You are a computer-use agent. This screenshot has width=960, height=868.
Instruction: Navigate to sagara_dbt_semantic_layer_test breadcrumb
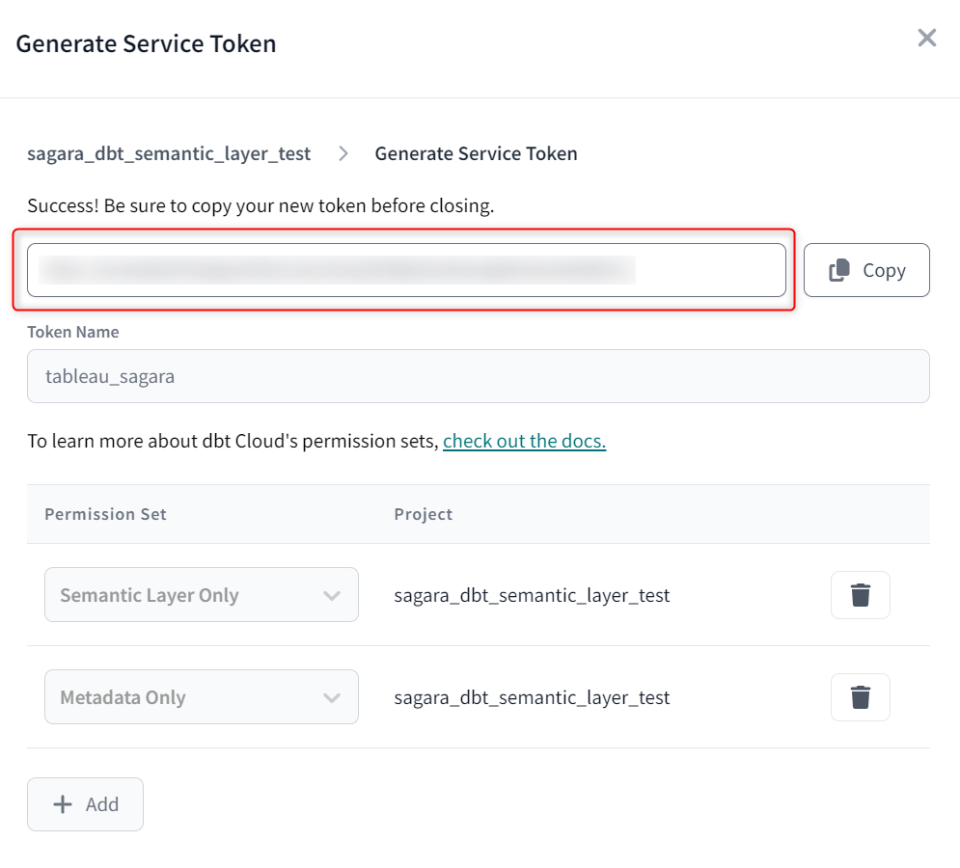(170, 153)
